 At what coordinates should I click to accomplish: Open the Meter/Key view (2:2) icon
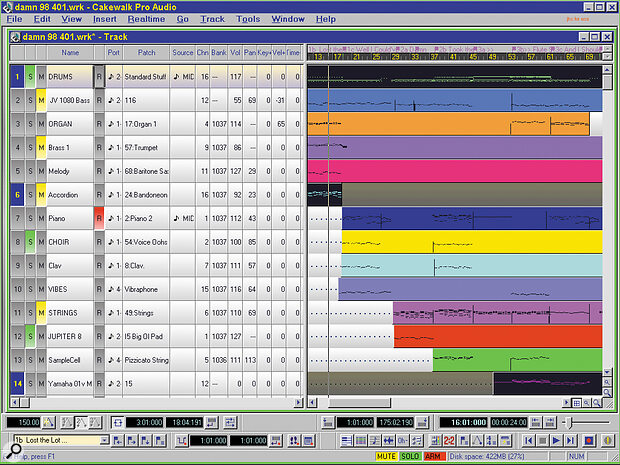pos(449,440)
